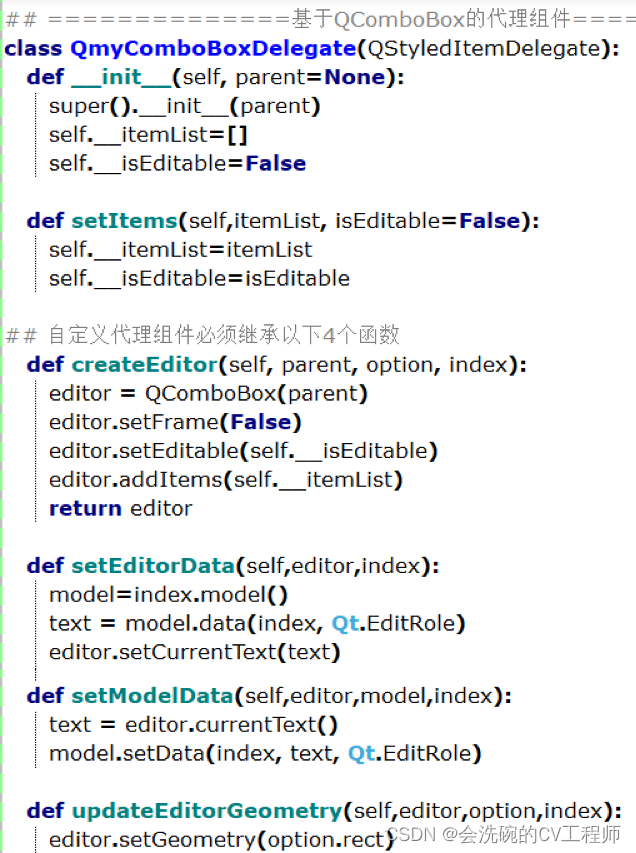636x853 pixels.
Task: Click the setModelData function name
Action: pyautogui.click(x=152, y=696)
